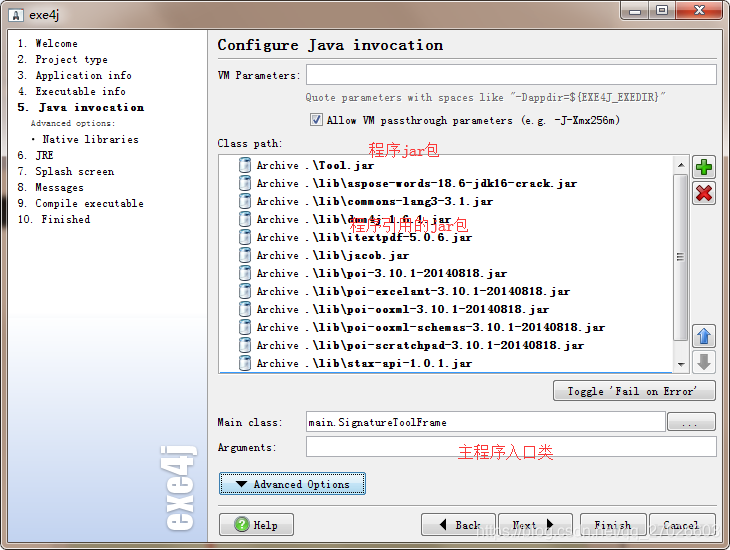This screenshot has width=730, height=550.
Task: Minimize the exe4j window
Action: click(635, 10)
